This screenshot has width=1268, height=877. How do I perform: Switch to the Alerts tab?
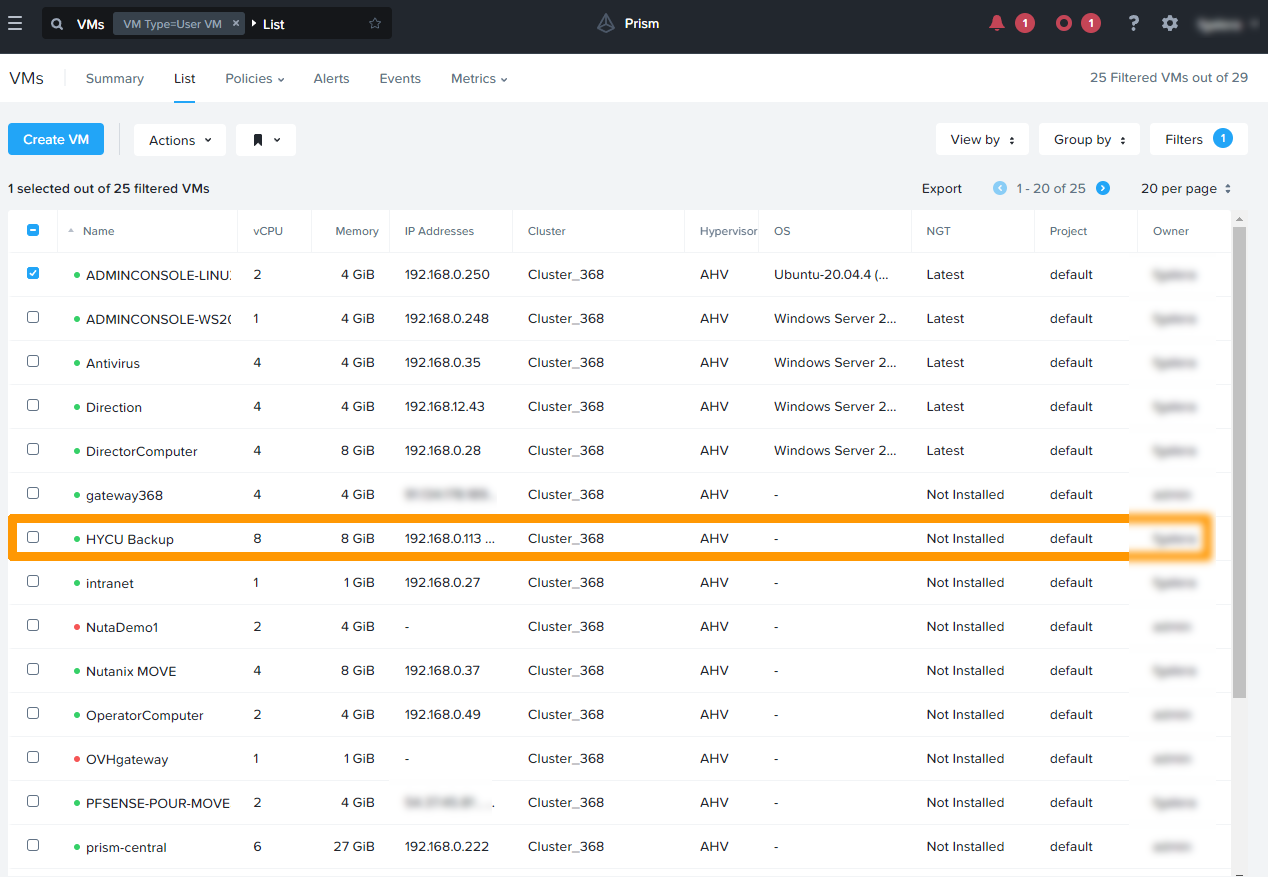coord(331,78)
